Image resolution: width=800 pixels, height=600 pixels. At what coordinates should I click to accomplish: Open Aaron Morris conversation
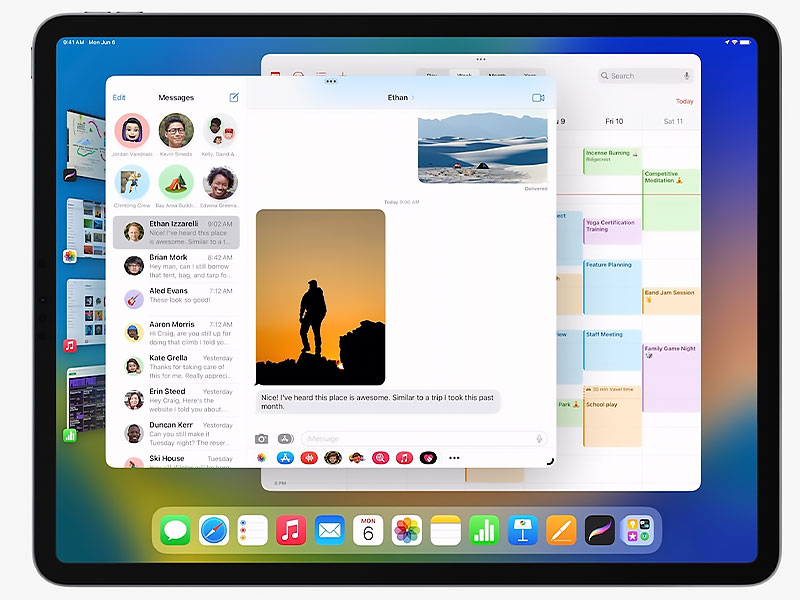(x=176, y=333)
